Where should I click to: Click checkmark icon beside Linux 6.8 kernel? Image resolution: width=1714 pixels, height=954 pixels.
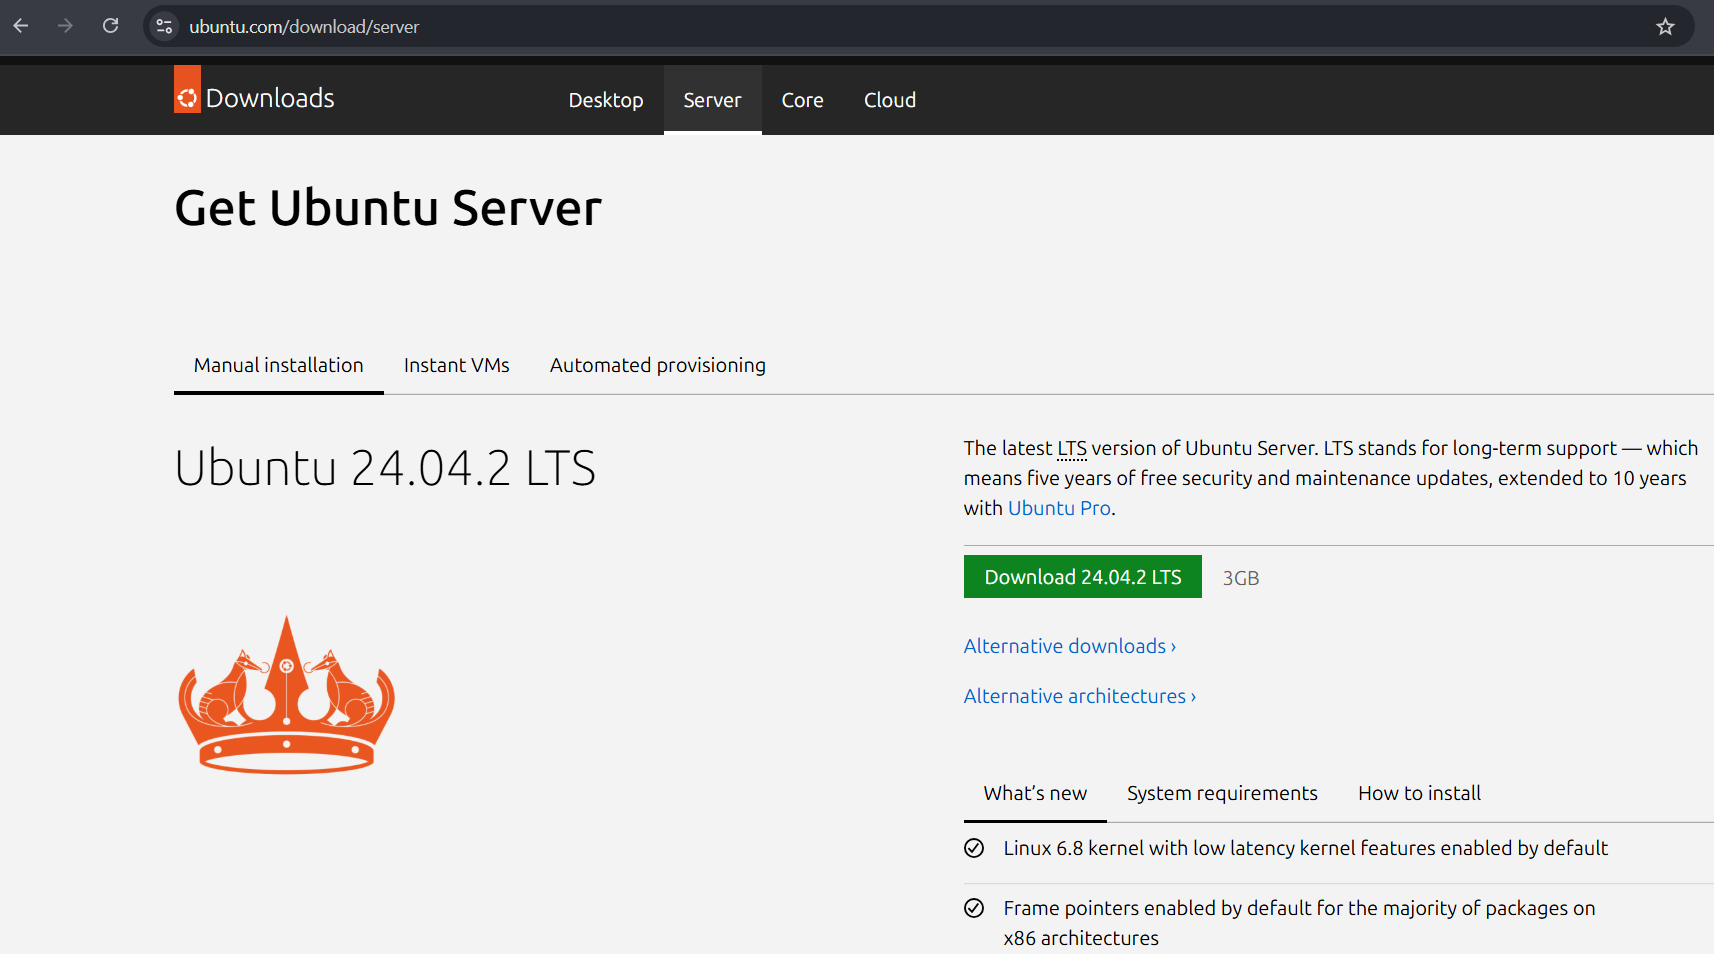tap(974, 848)
